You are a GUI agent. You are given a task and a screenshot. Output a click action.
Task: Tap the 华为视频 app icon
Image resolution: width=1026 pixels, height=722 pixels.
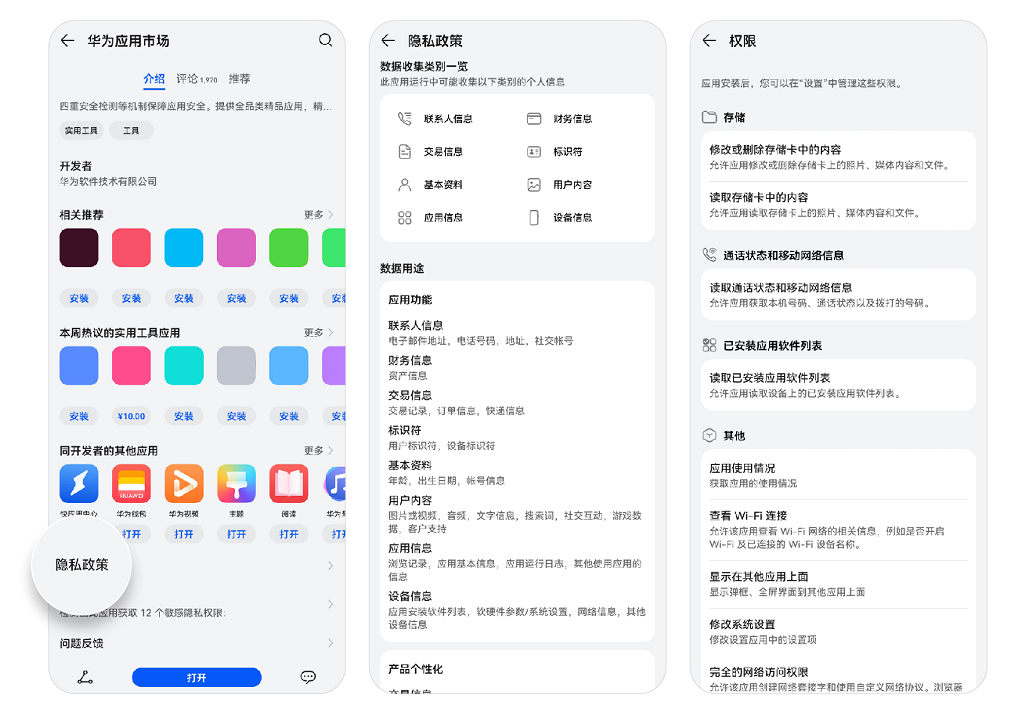pyautogui.click(x=184, y=484)
